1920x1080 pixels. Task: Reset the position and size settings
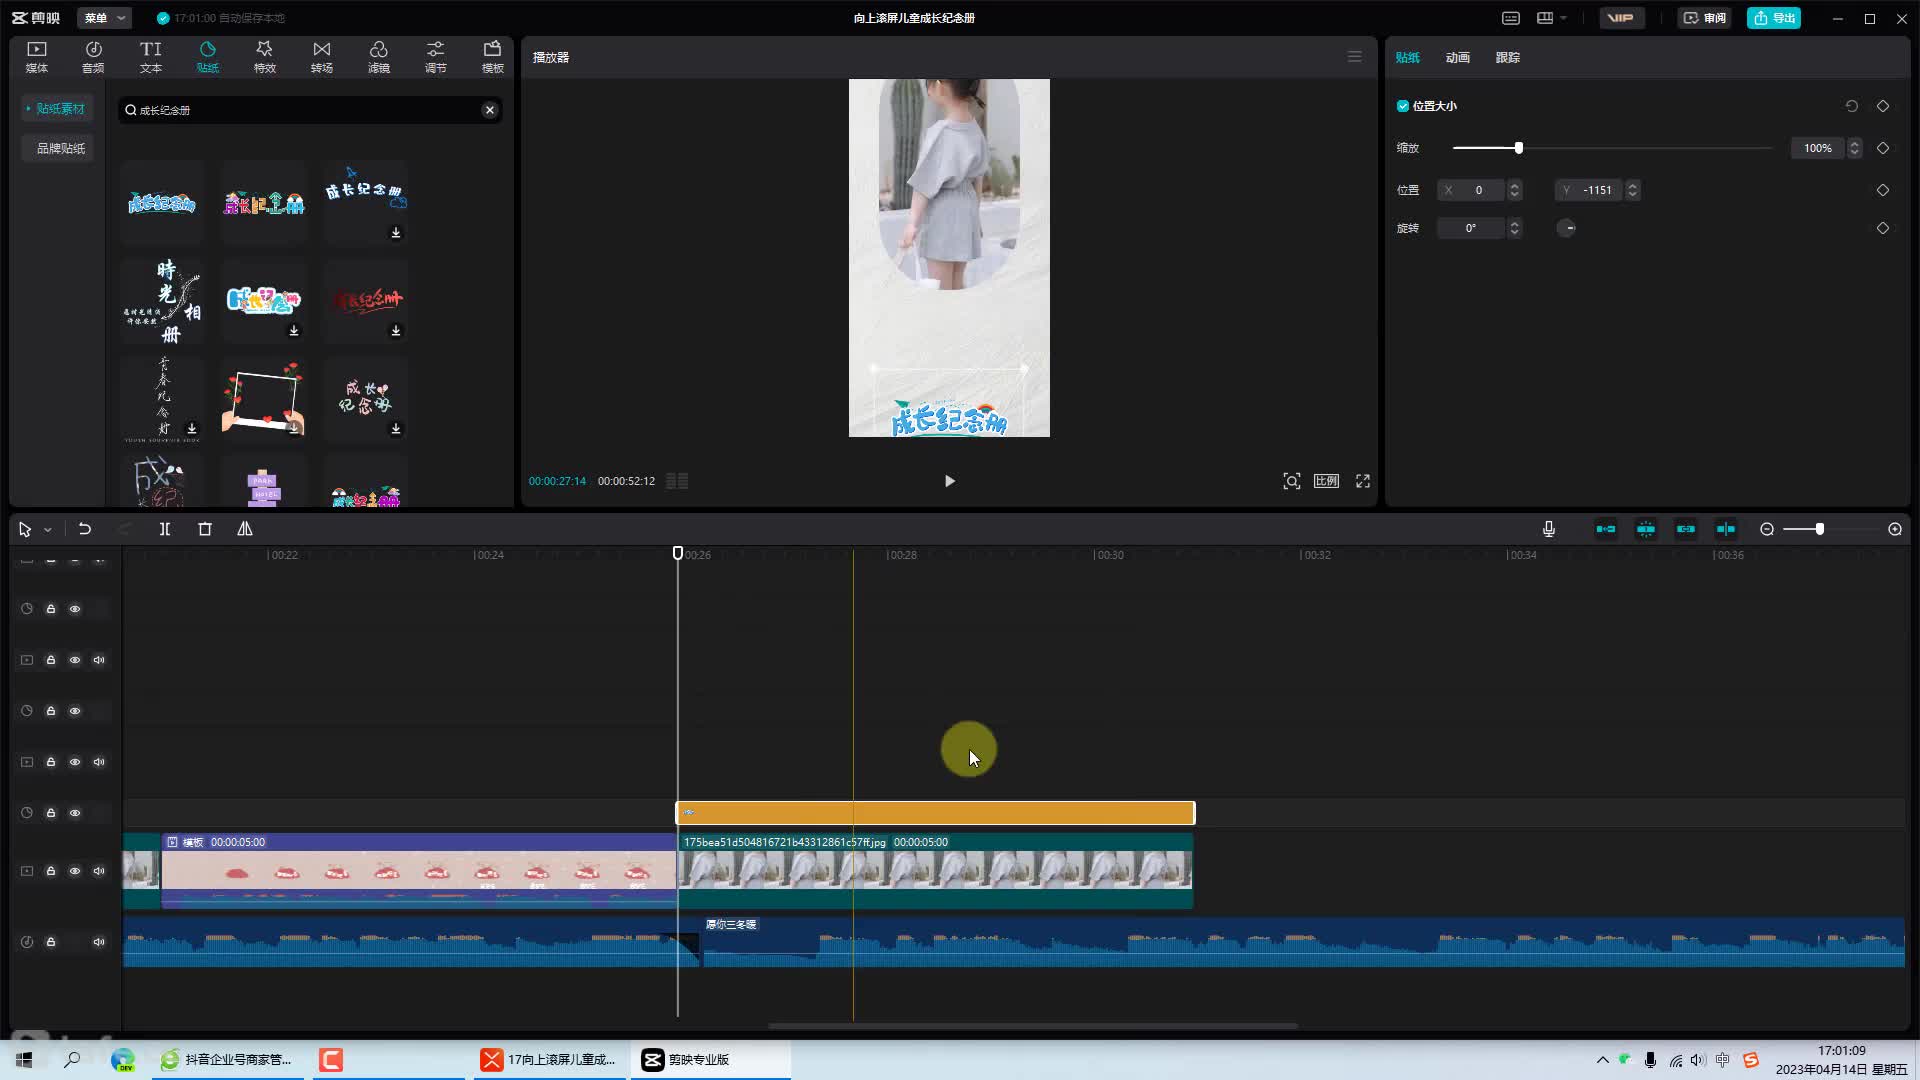click(1852, 106)
